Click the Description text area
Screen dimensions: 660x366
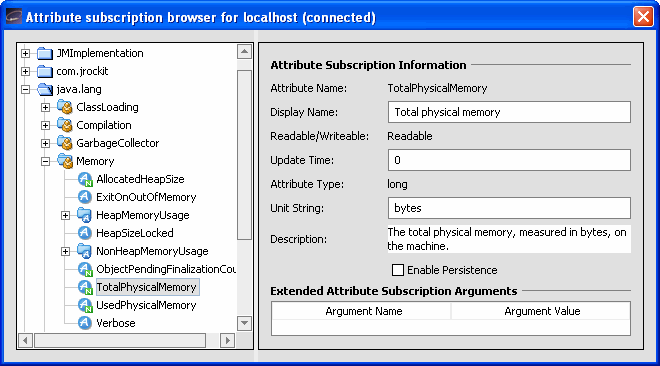coord(509,239)
